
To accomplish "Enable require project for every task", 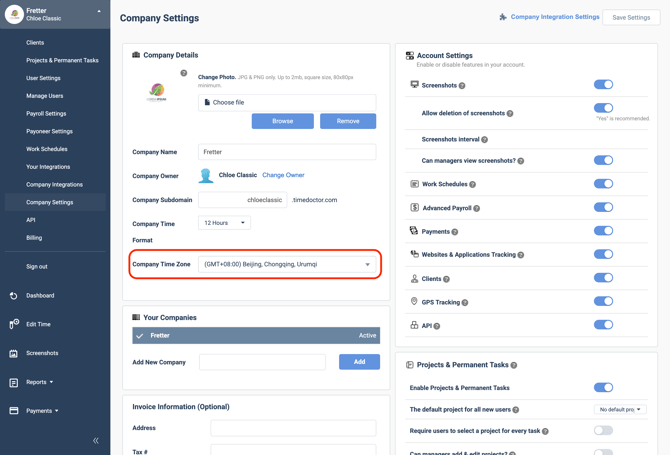I will tap(603, 431).
